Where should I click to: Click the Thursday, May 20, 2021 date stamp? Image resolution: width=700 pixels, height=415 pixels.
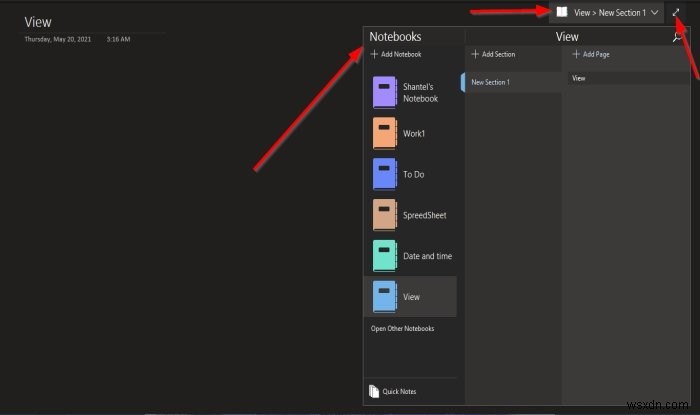point(58,39)
